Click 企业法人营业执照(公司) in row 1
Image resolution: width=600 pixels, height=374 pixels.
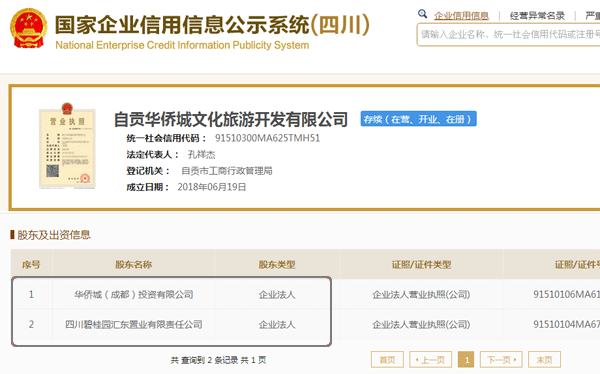(x=421, y=294)
